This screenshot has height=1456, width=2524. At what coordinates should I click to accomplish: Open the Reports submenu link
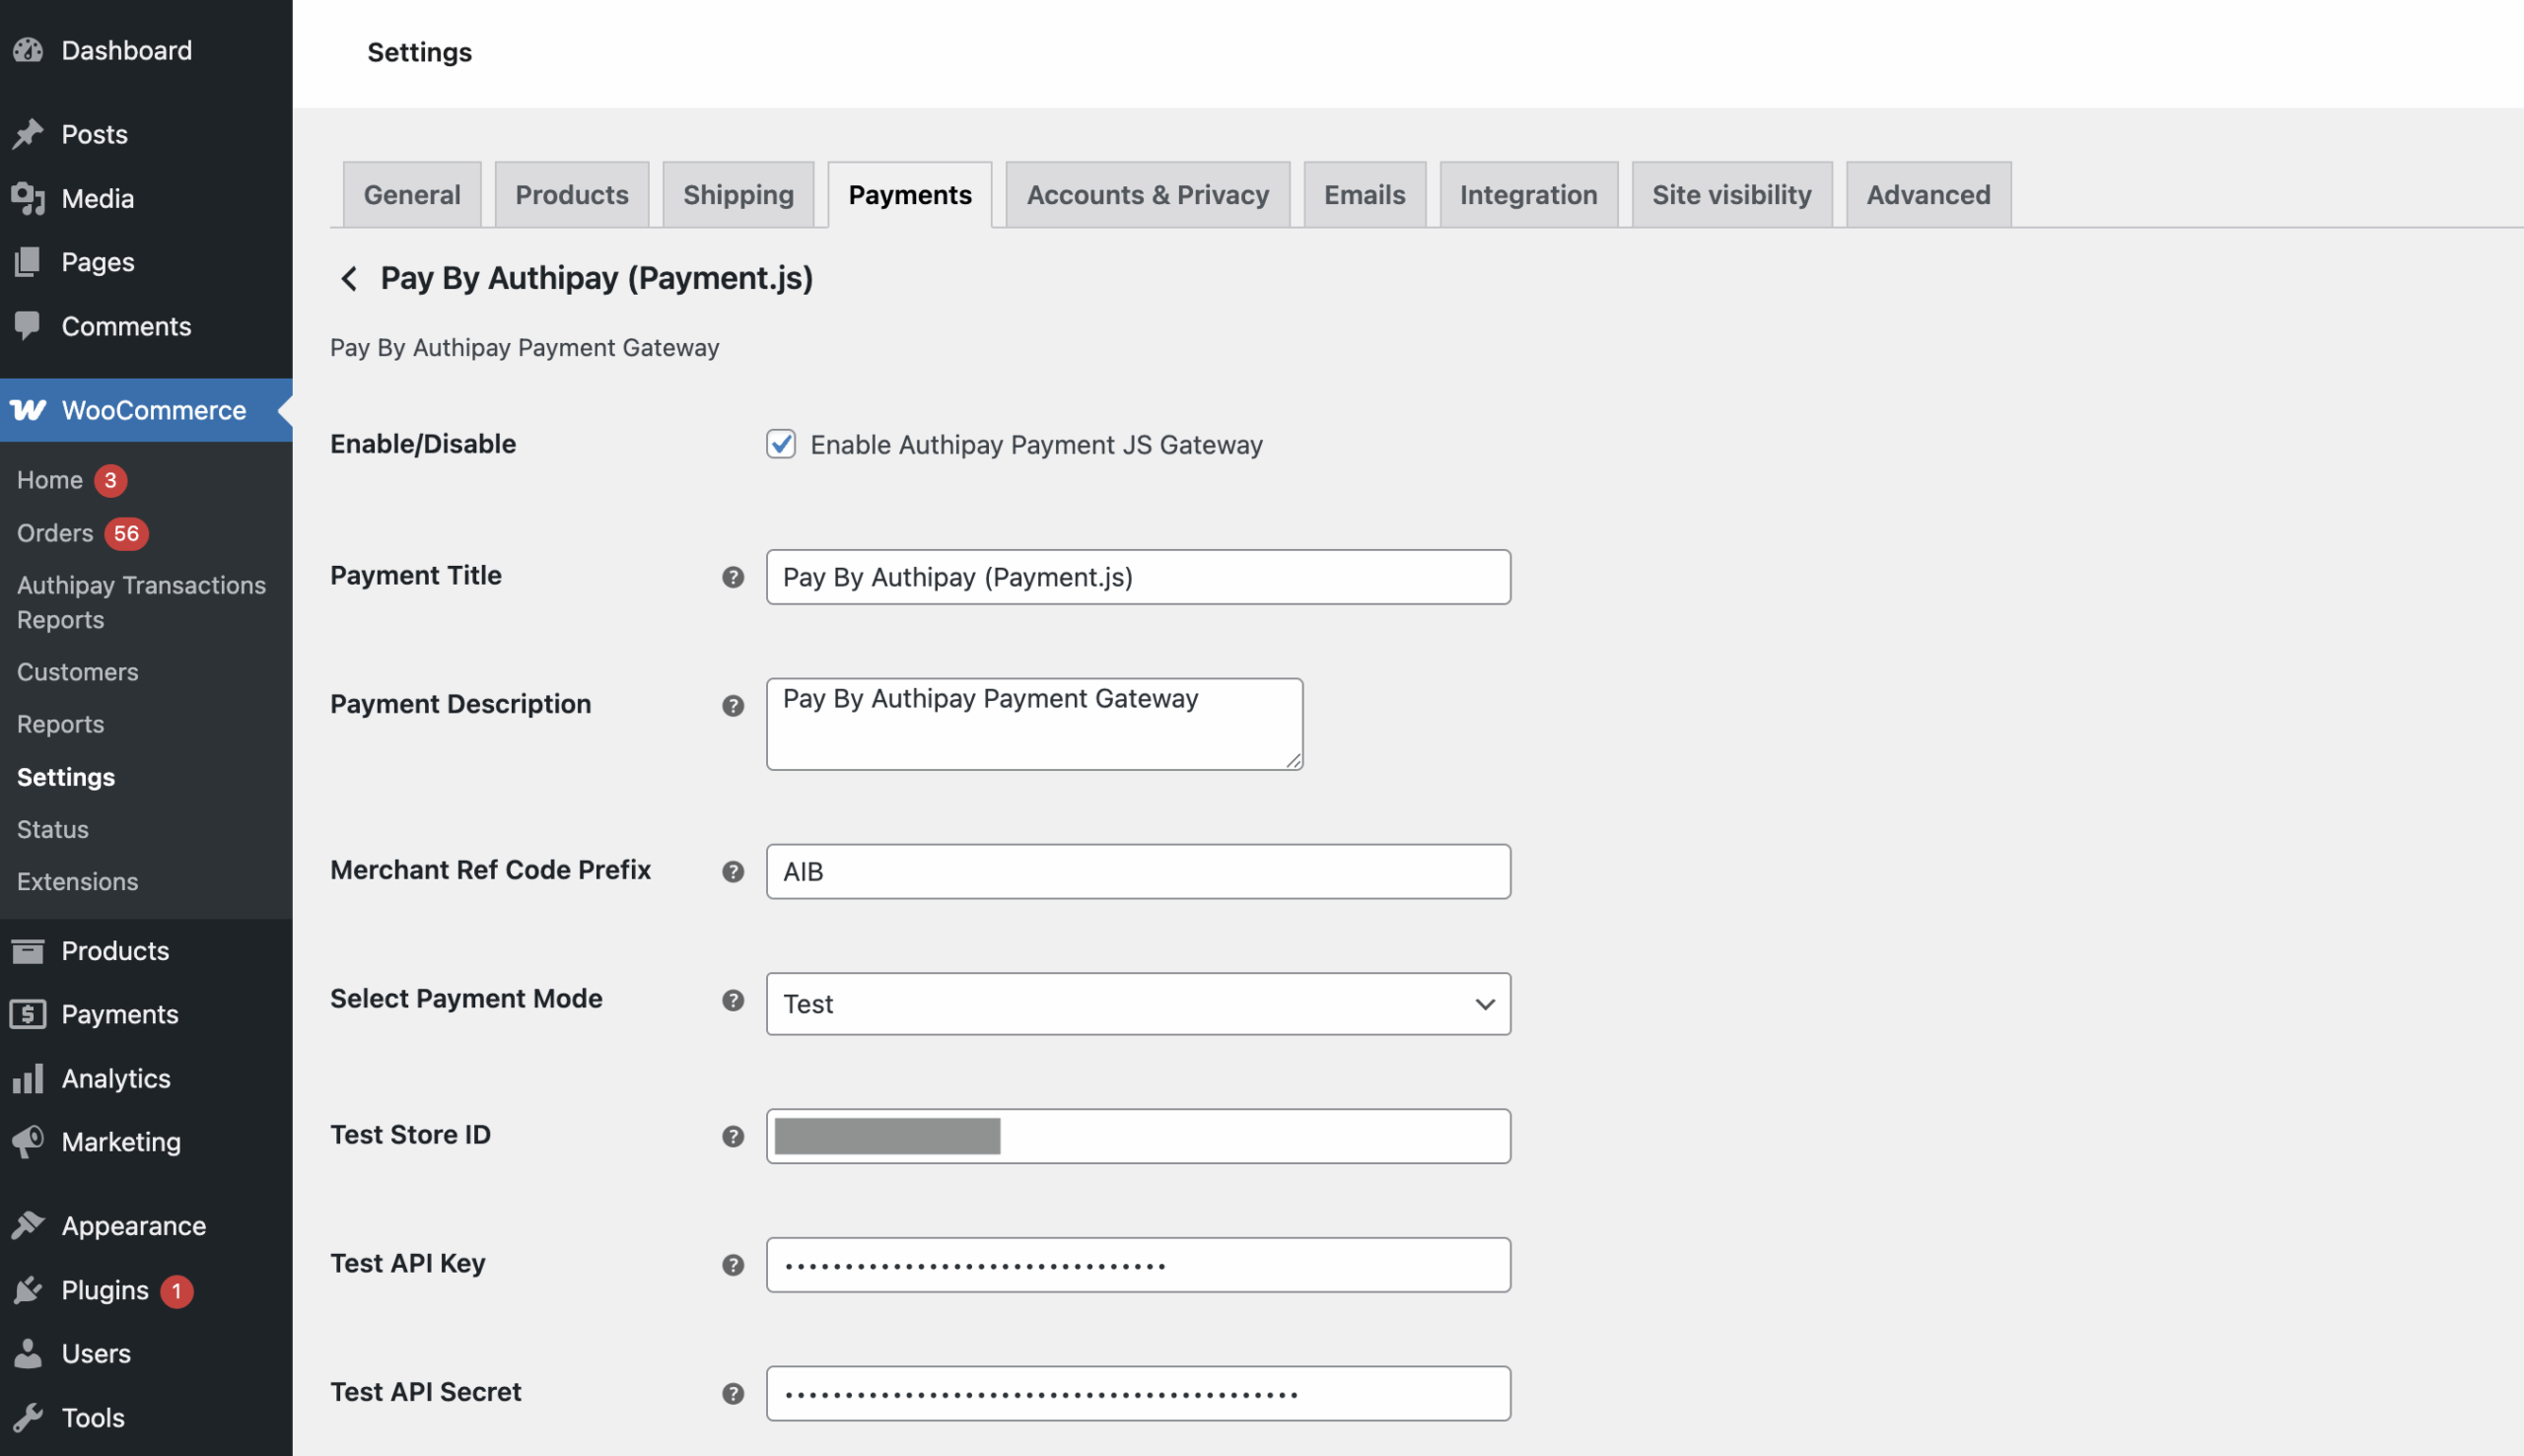point(60,724)
